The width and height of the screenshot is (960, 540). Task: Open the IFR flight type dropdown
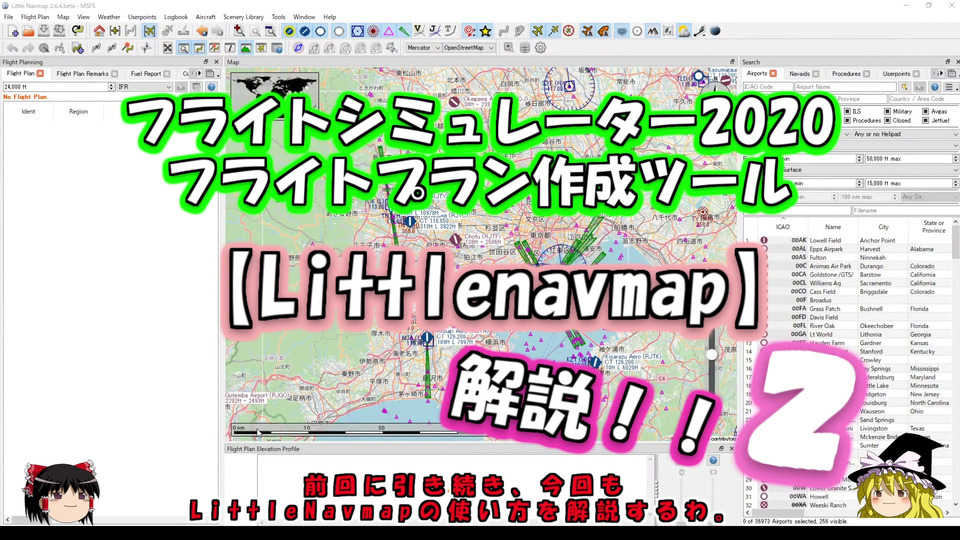[144, 87]
